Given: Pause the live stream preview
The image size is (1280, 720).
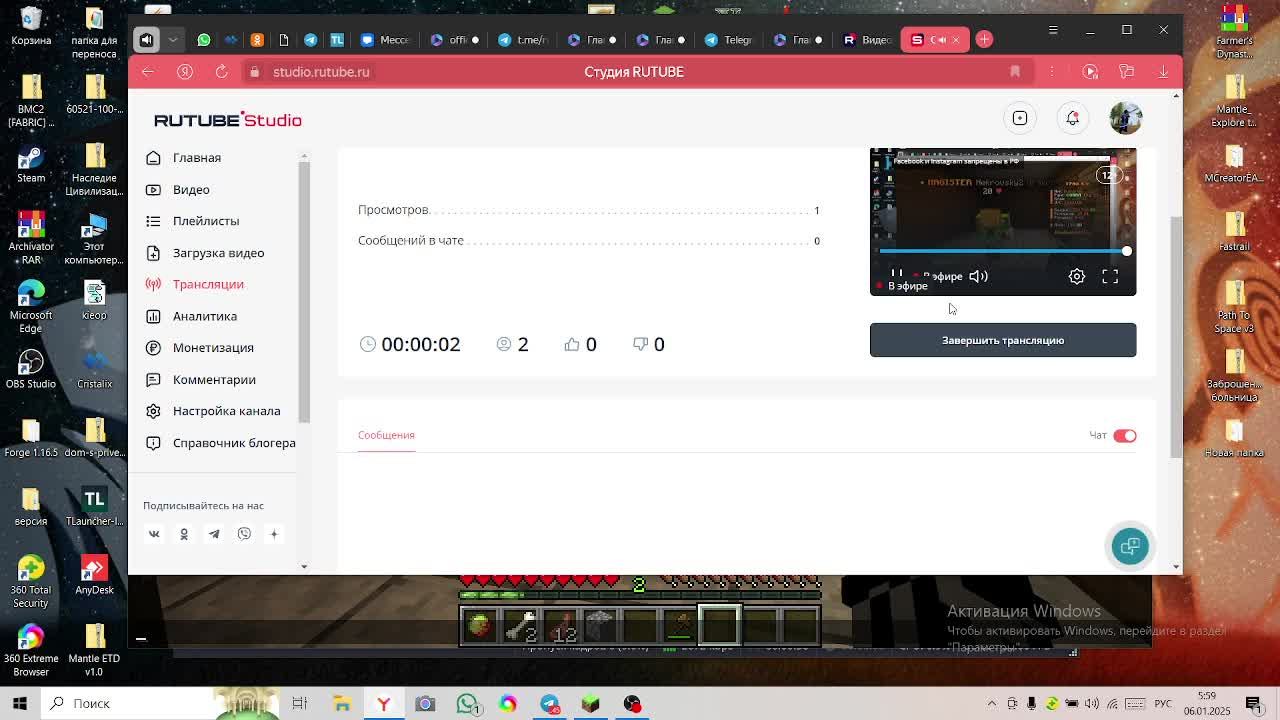Looking at the screenshot, I should 897,275.
